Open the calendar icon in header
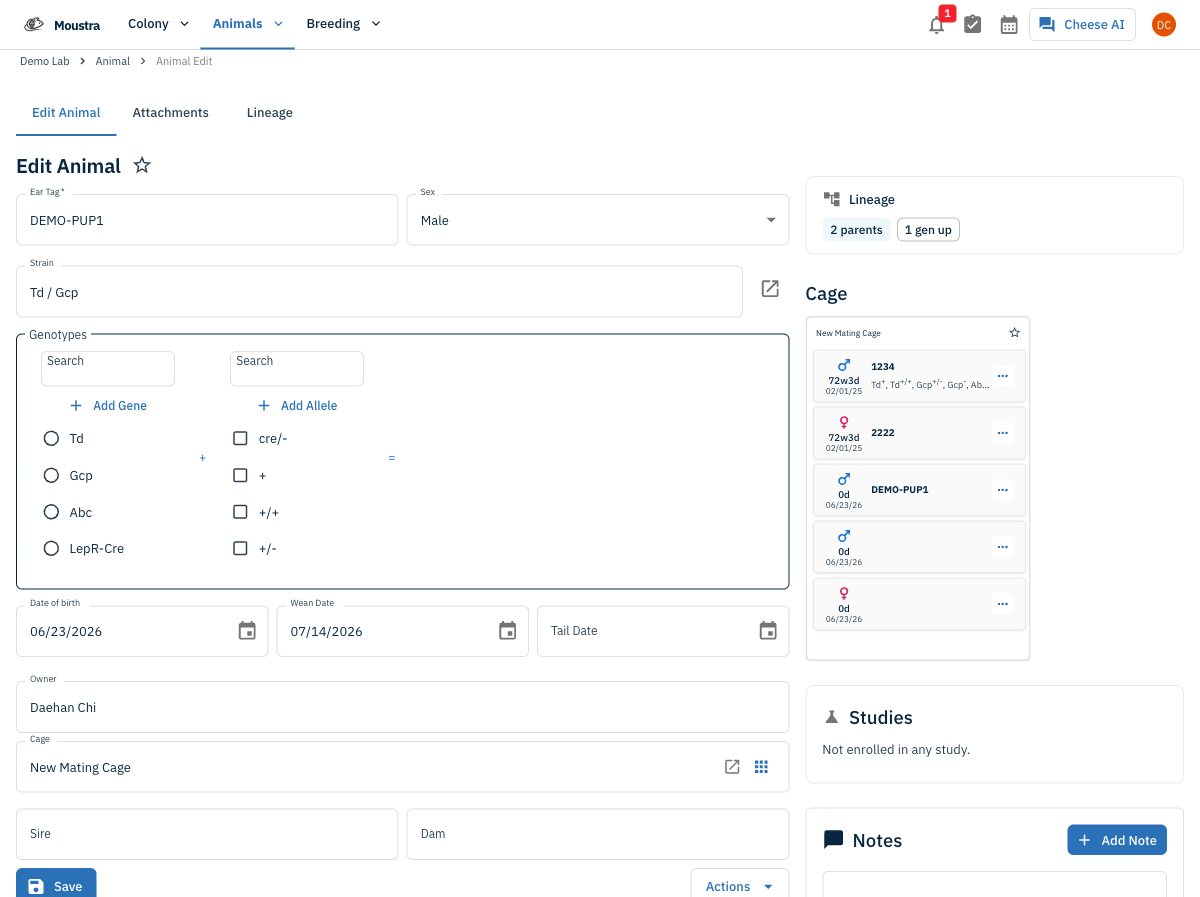Image resolution: width=1200 pixels, height=897 pixels. click(1009, 25)
